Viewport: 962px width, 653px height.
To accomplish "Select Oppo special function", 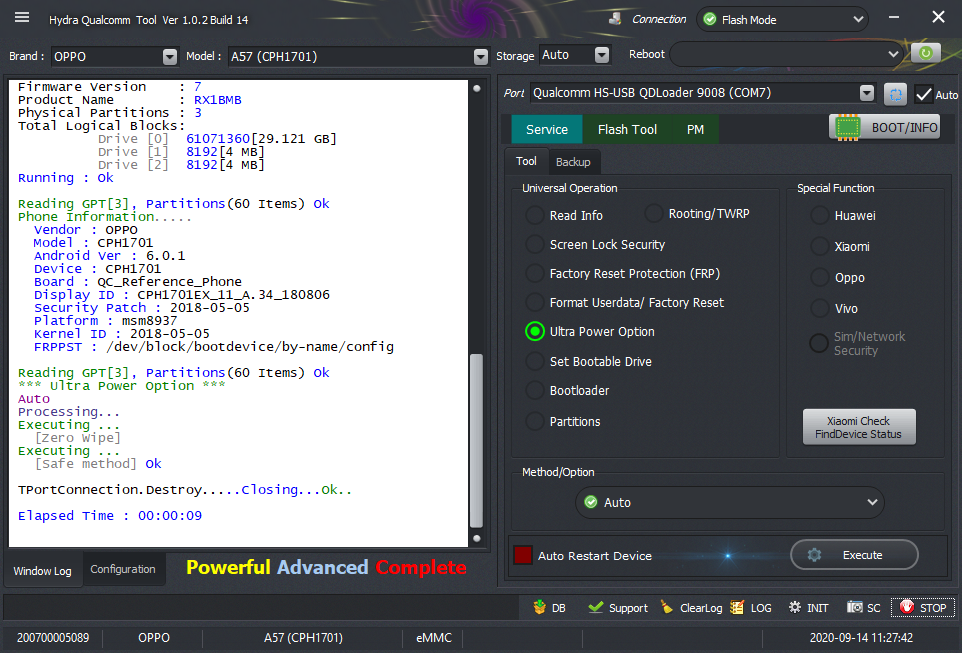I will click(x=820, y=277).
